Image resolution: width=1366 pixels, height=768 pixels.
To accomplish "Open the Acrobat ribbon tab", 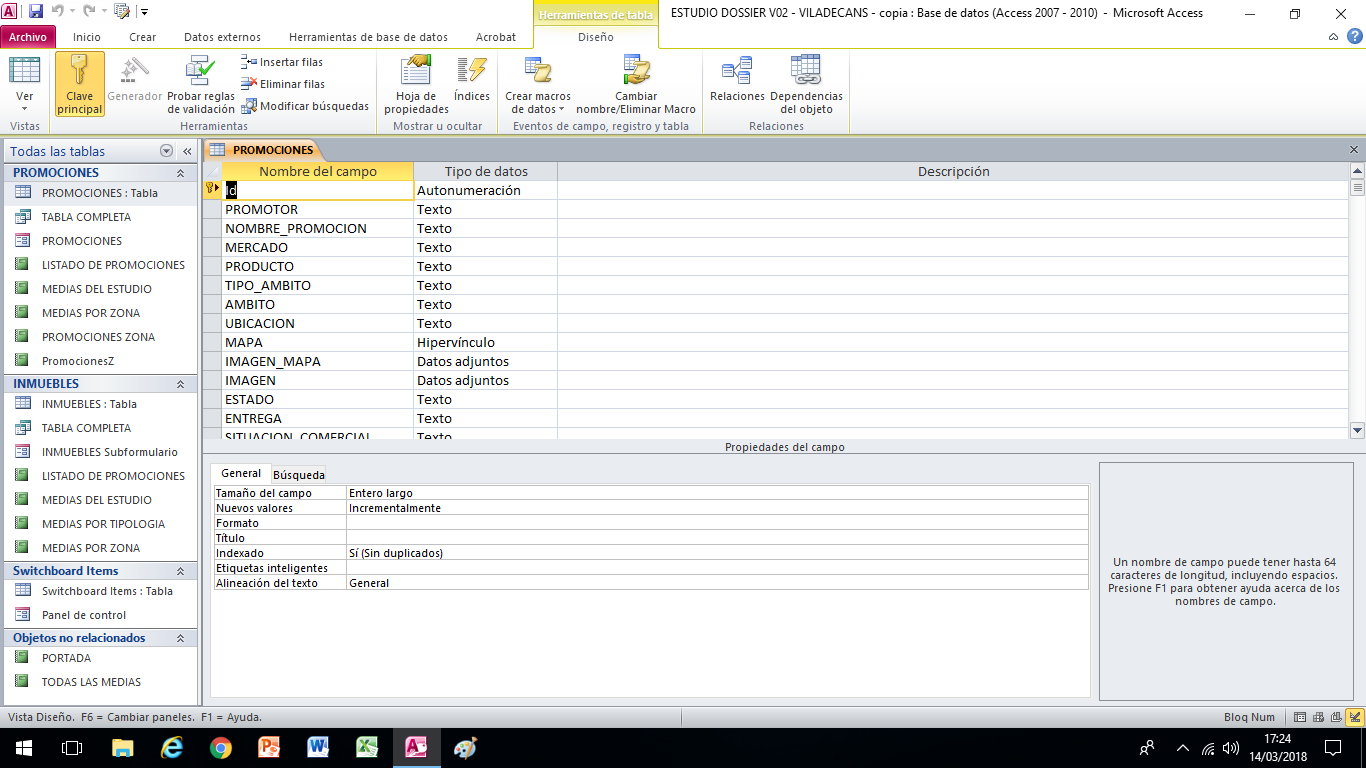I will click(496, 37).
